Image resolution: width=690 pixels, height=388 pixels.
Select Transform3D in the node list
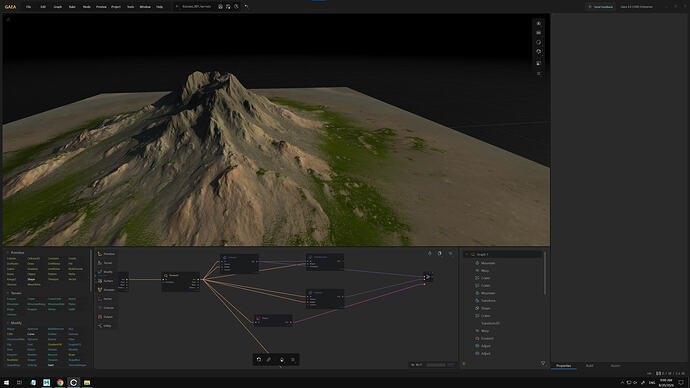tap(490, 323)
